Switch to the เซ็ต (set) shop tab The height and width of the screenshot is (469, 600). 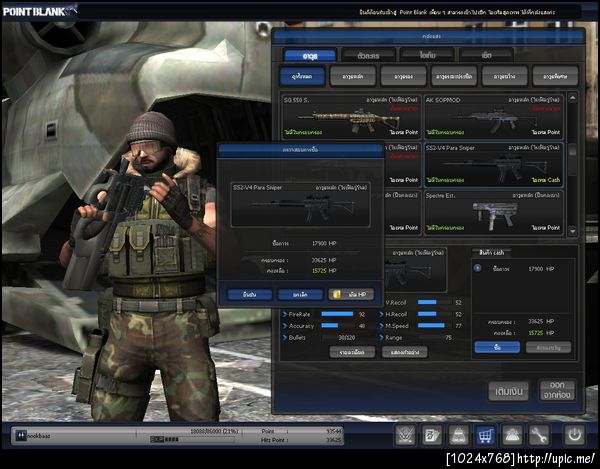click(x=486, y=55)
